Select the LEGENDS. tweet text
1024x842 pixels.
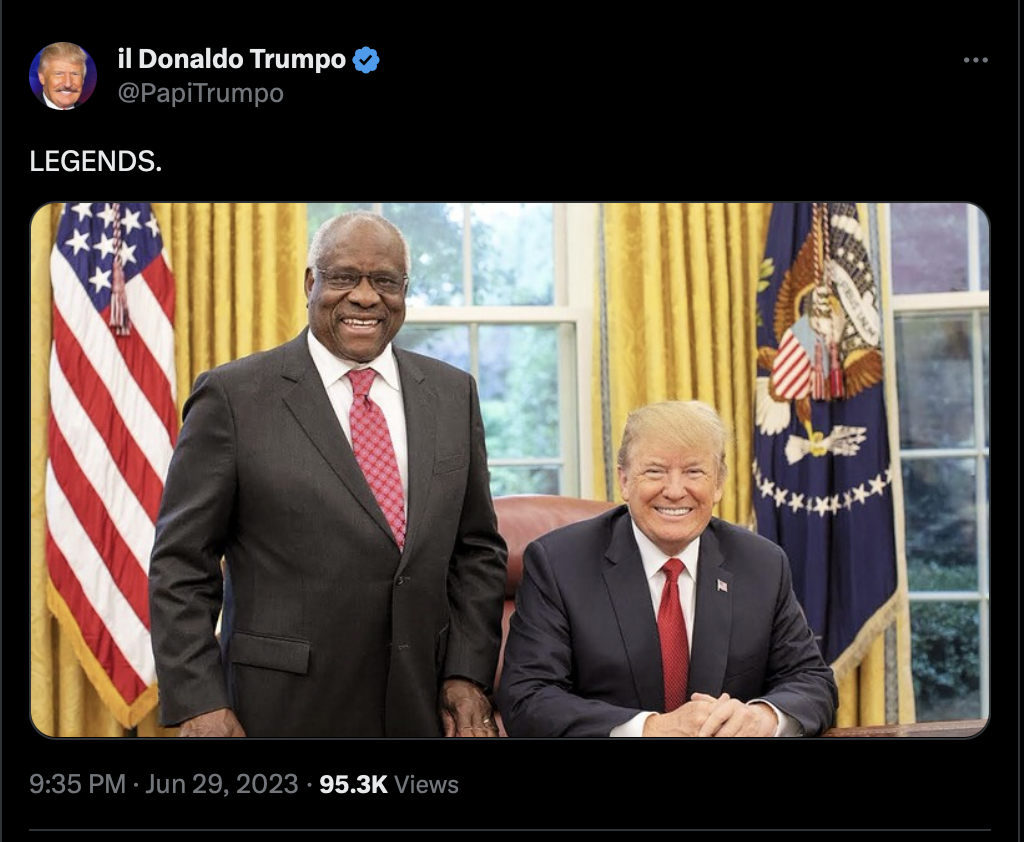(95, 161)
